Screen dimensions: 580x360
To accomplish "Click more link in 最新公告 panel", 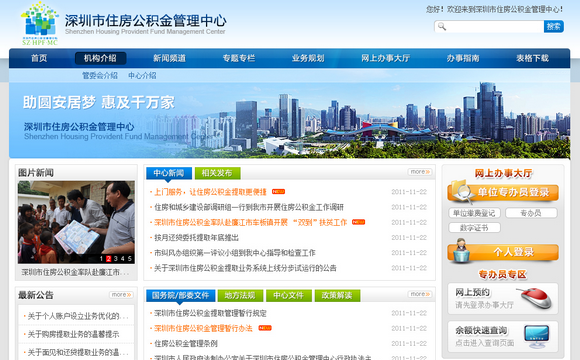I will click(121, 295).
